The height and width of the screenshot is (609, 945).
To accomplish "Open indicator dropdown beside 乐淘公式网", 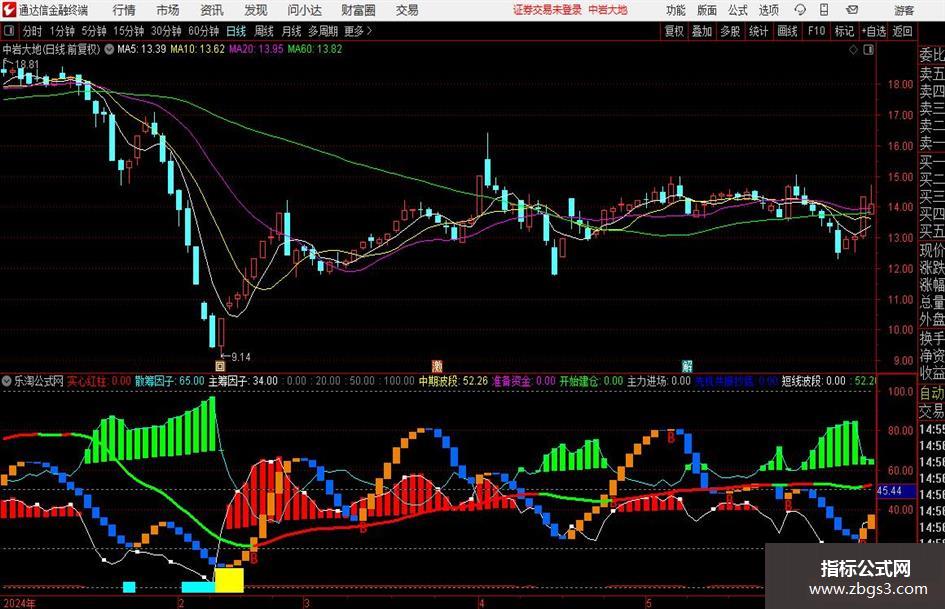I will tap(7, 381).
